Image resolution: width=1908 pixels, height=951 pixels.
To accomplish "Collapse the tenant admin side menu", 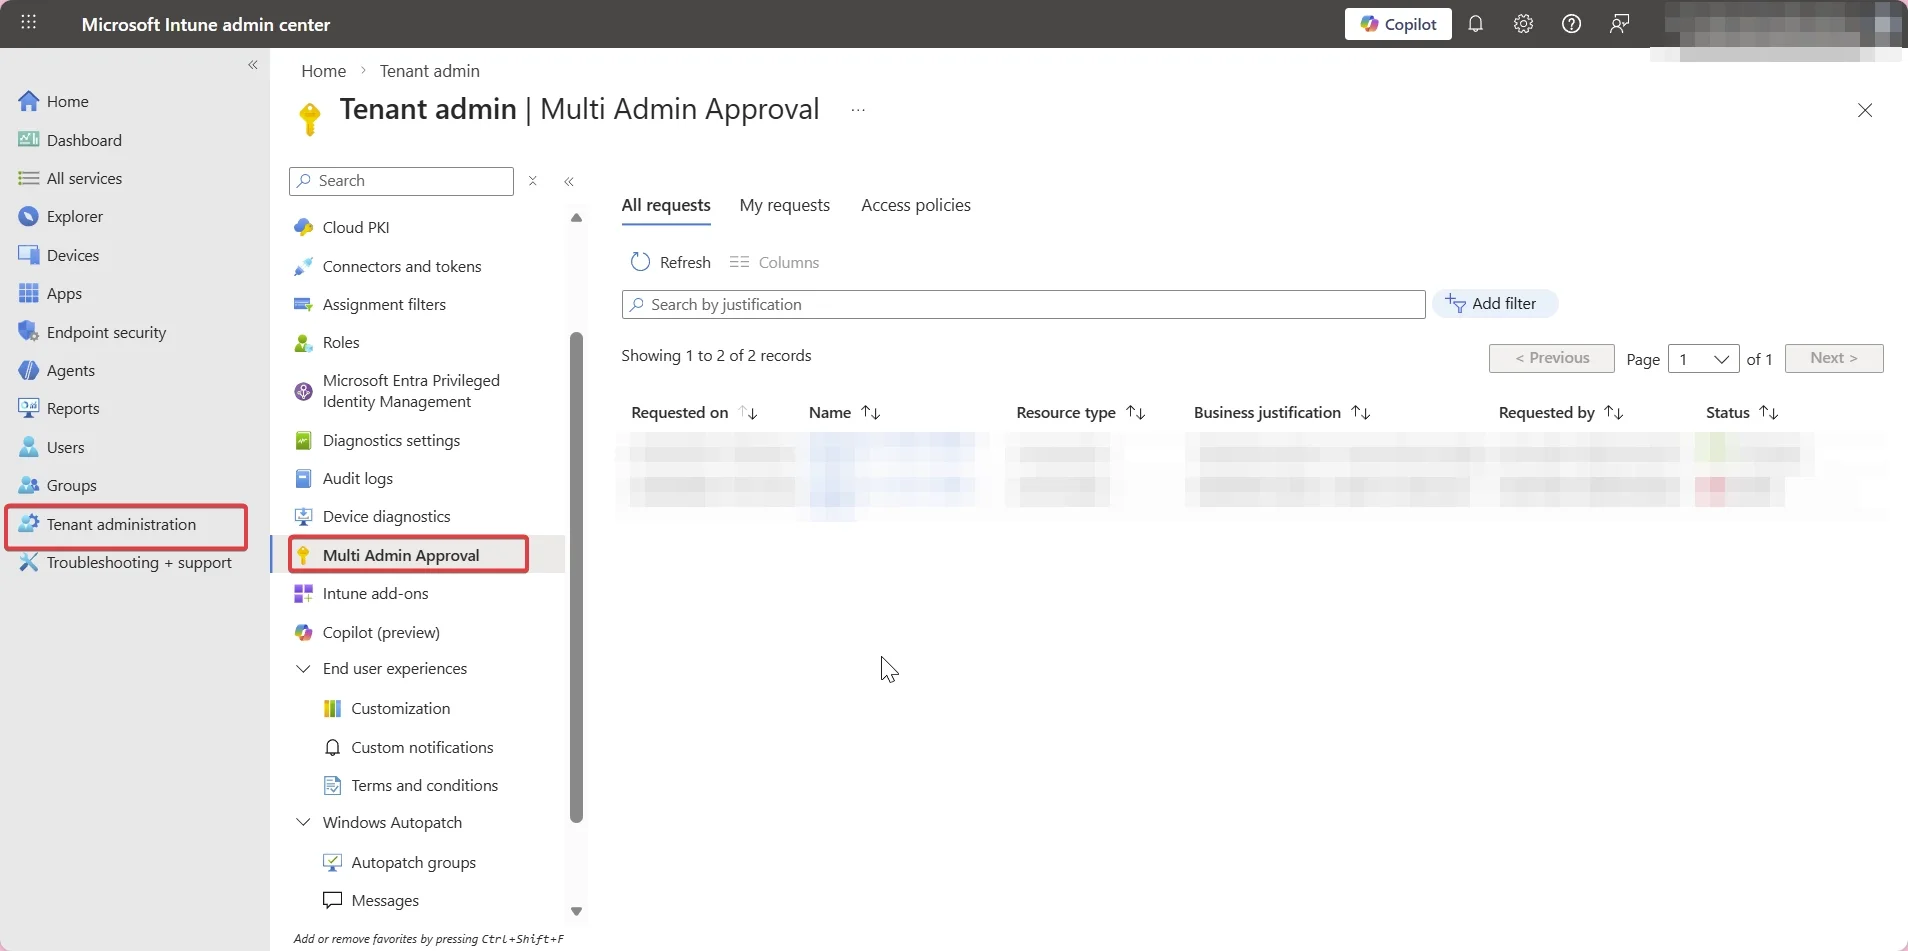I will [x=569, y=181].
